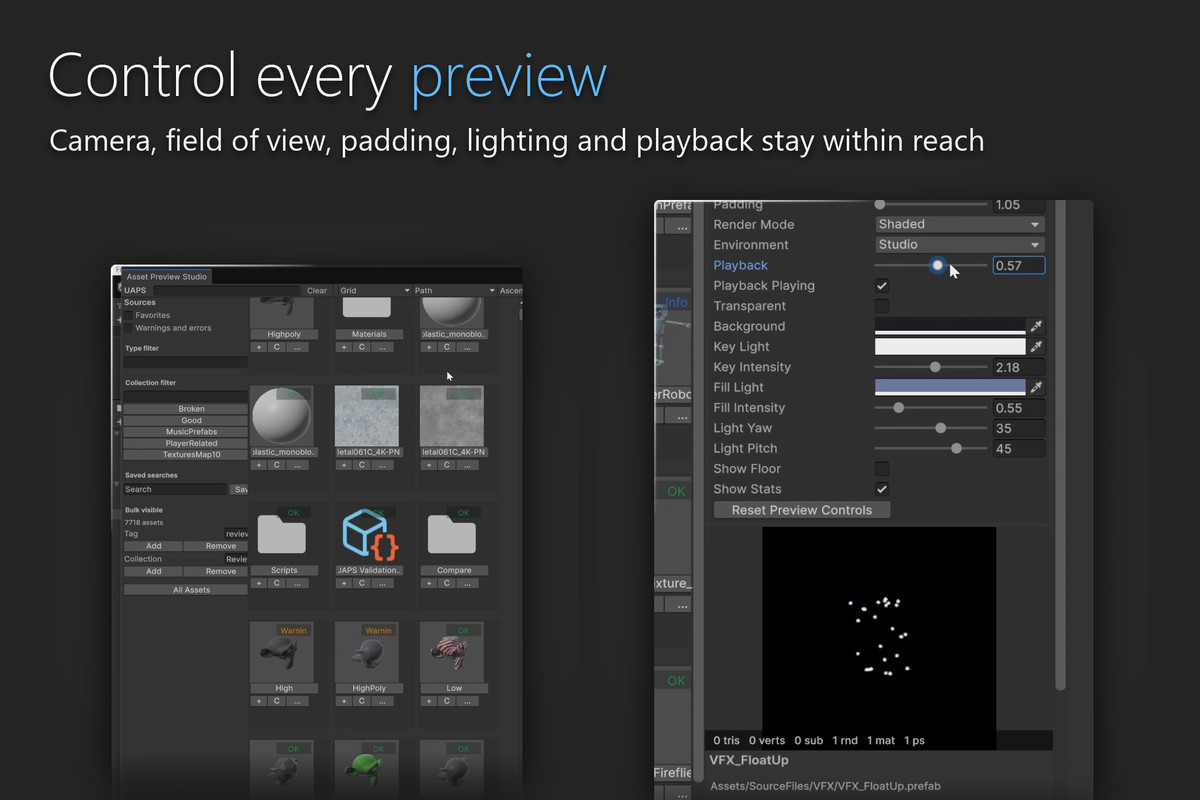Click the Light Pitch slider
Viewport: 1200px width, 800px height.
pos(931,448)
